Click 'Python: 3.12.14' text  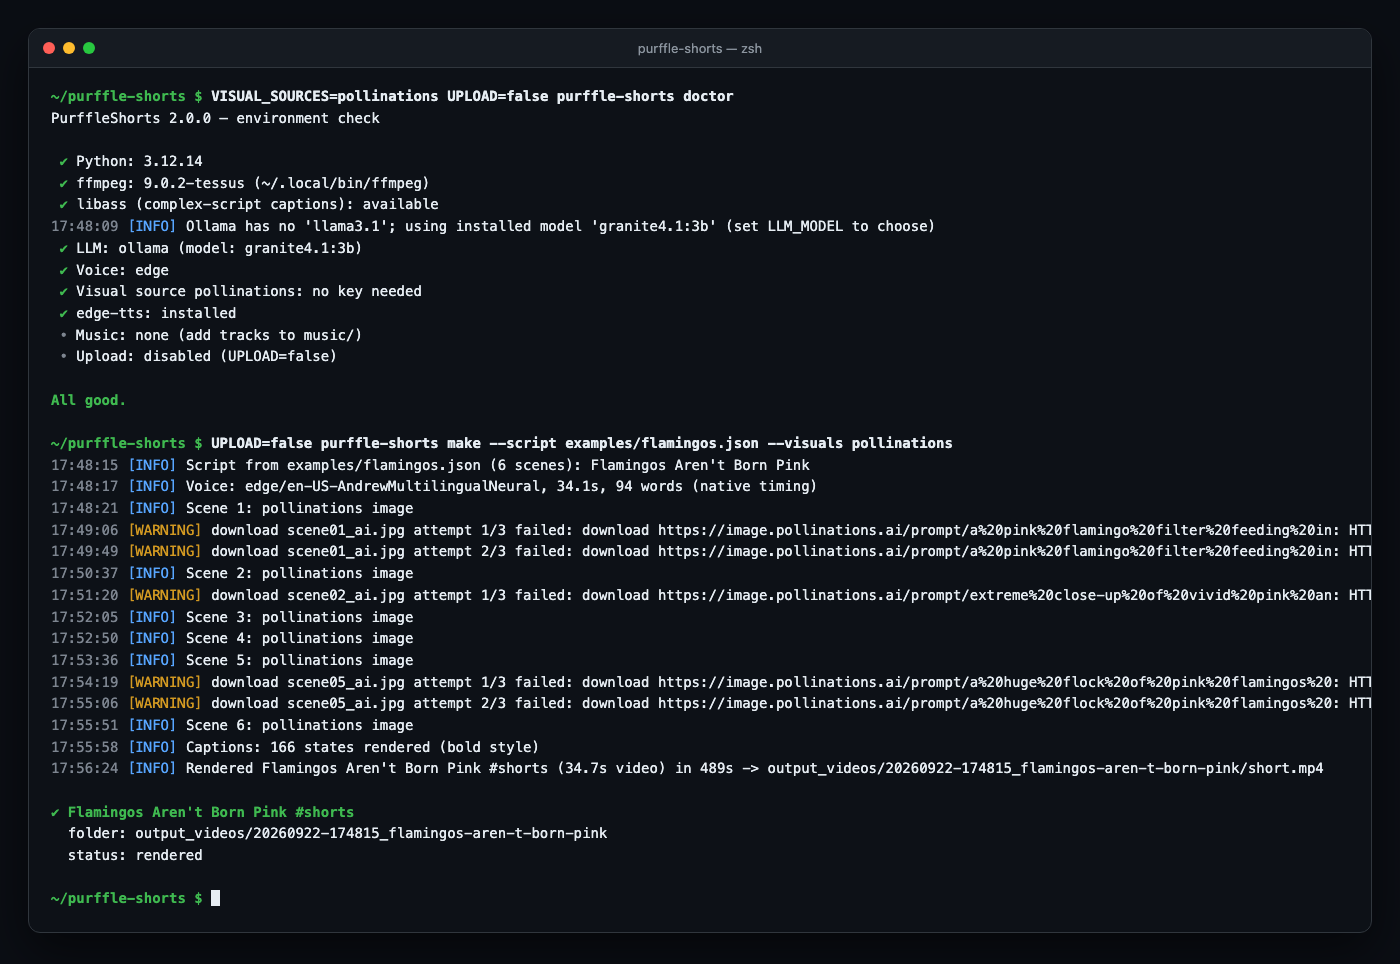(139, 161)
